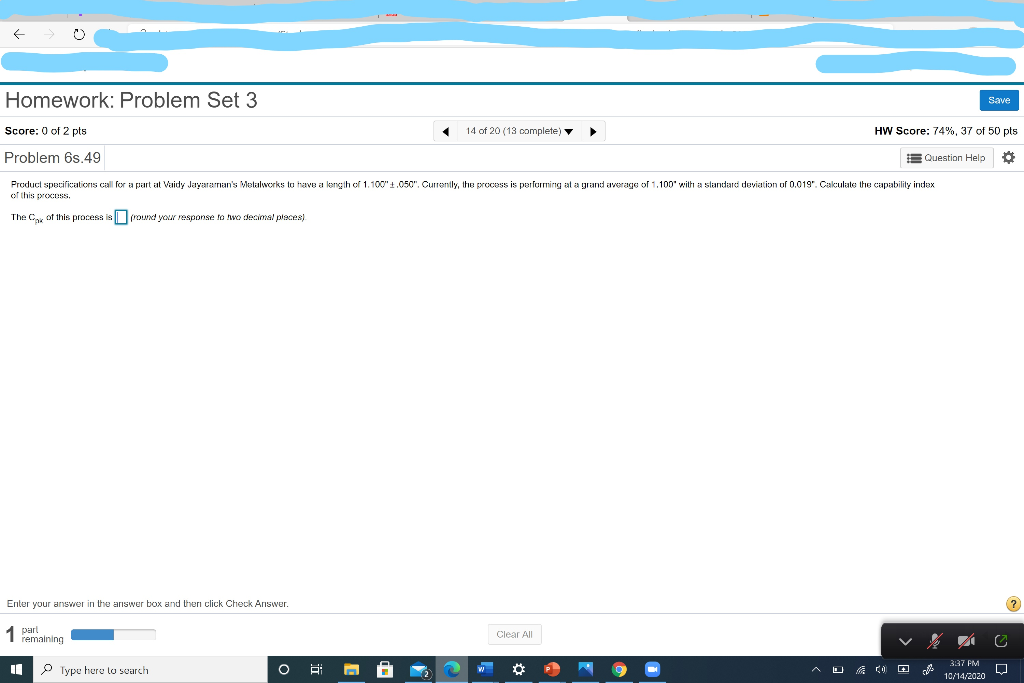Open Cortana circle icon in taskbar
The height and width of the screenshot is (683, 1024).
[283, 669]
